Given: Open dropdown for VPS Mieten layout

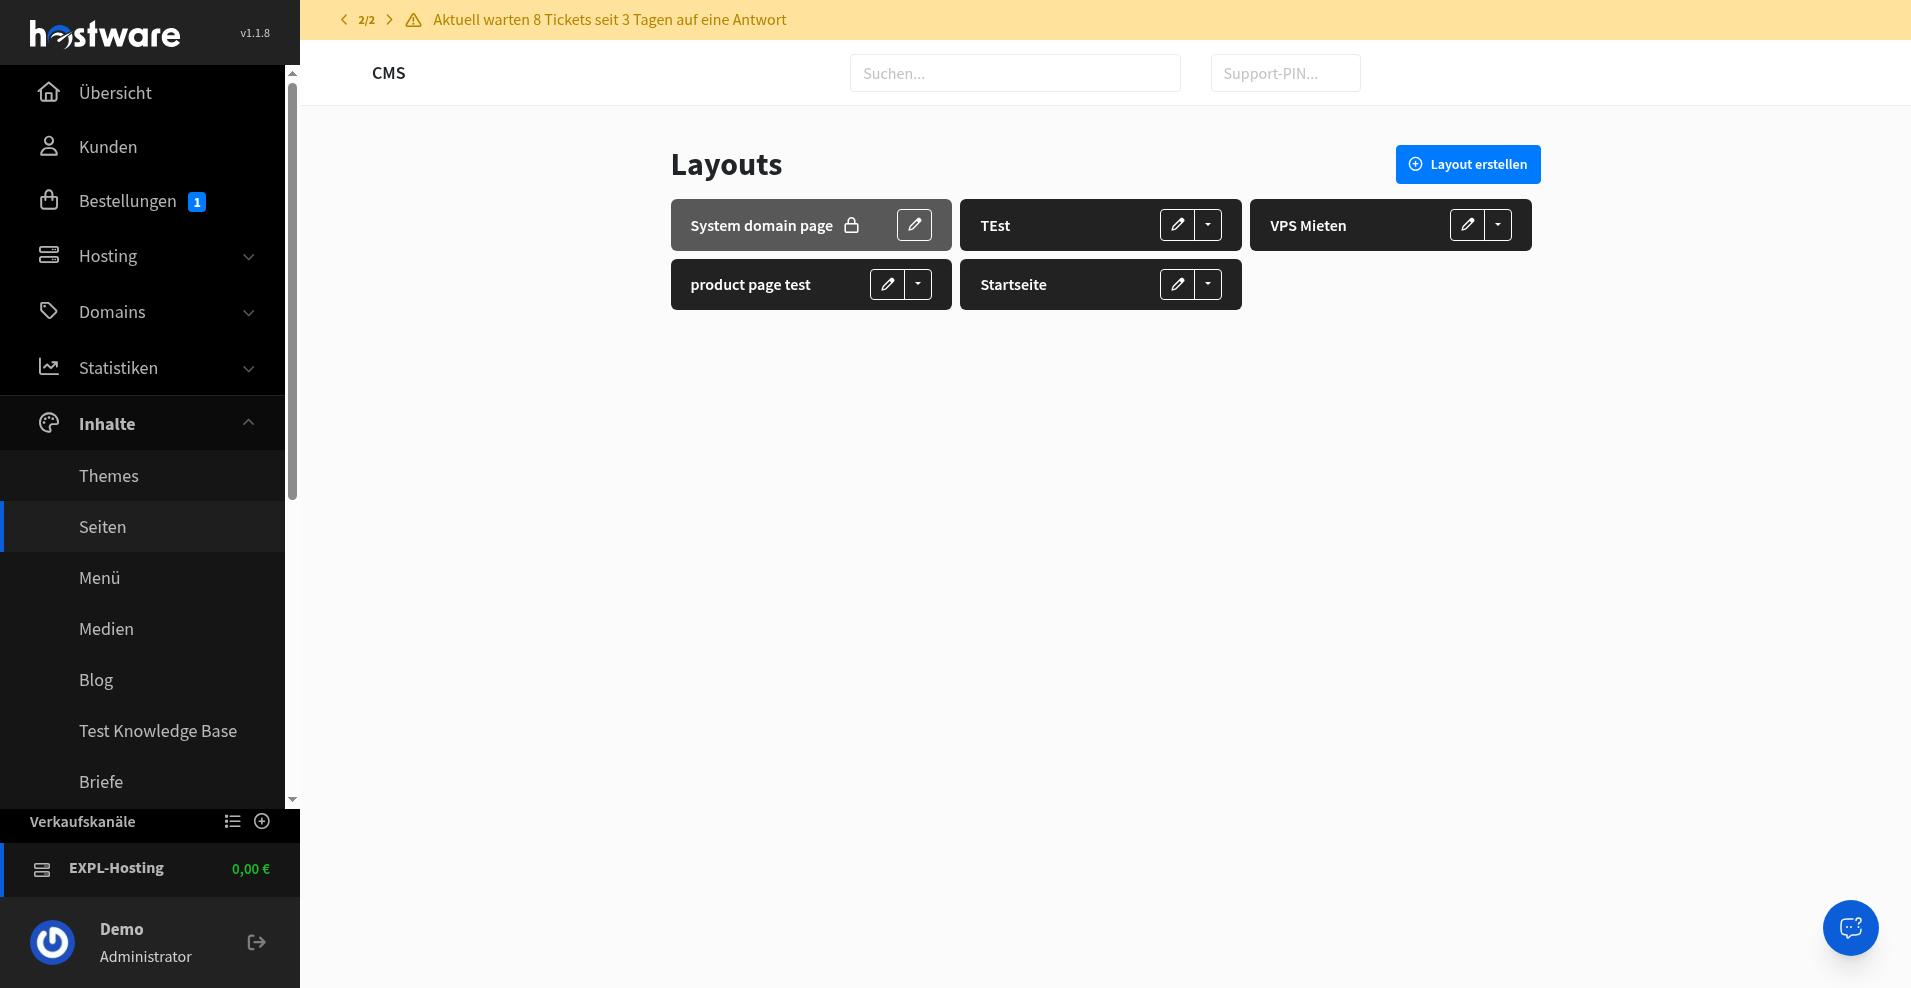Looking at the screenshot, I should click(1498, 225).
